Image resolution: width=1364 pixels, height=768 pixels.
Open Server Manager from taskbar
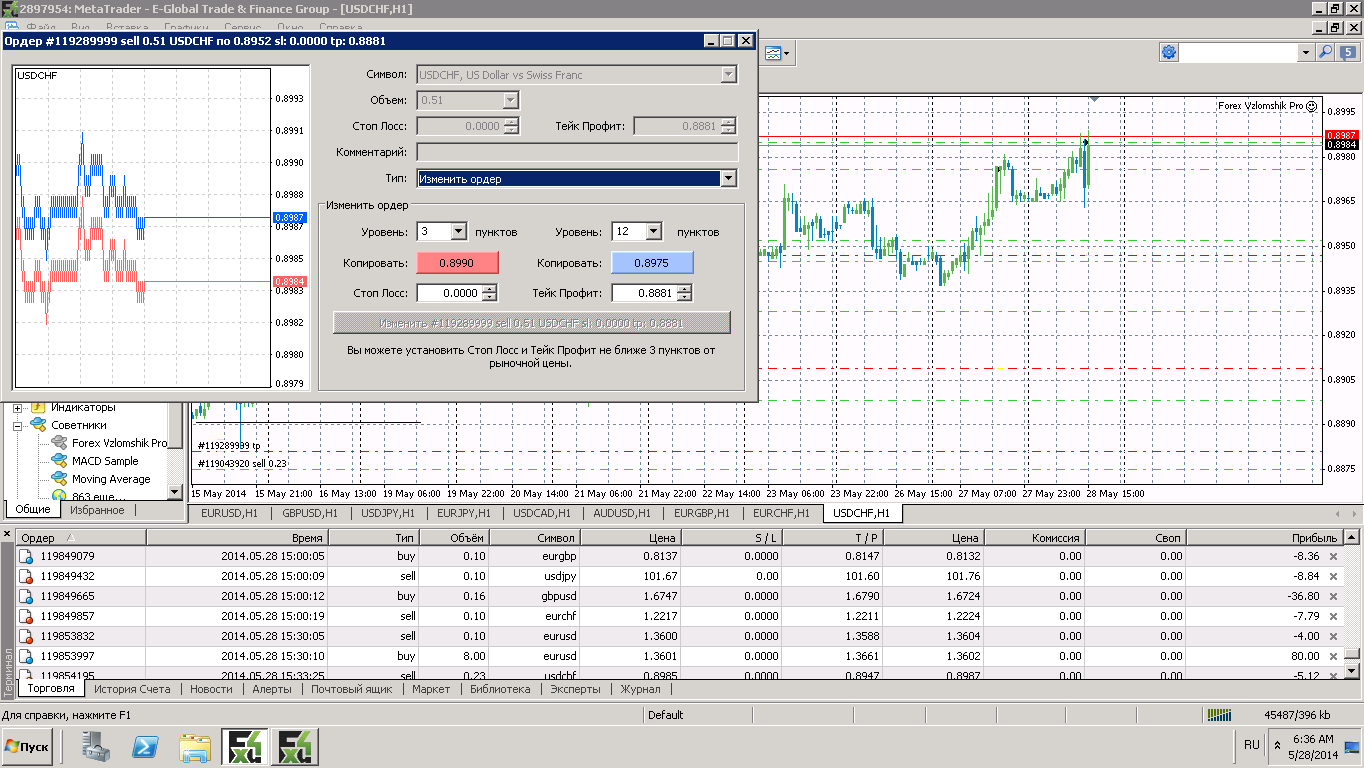click(x=96, y=747)
